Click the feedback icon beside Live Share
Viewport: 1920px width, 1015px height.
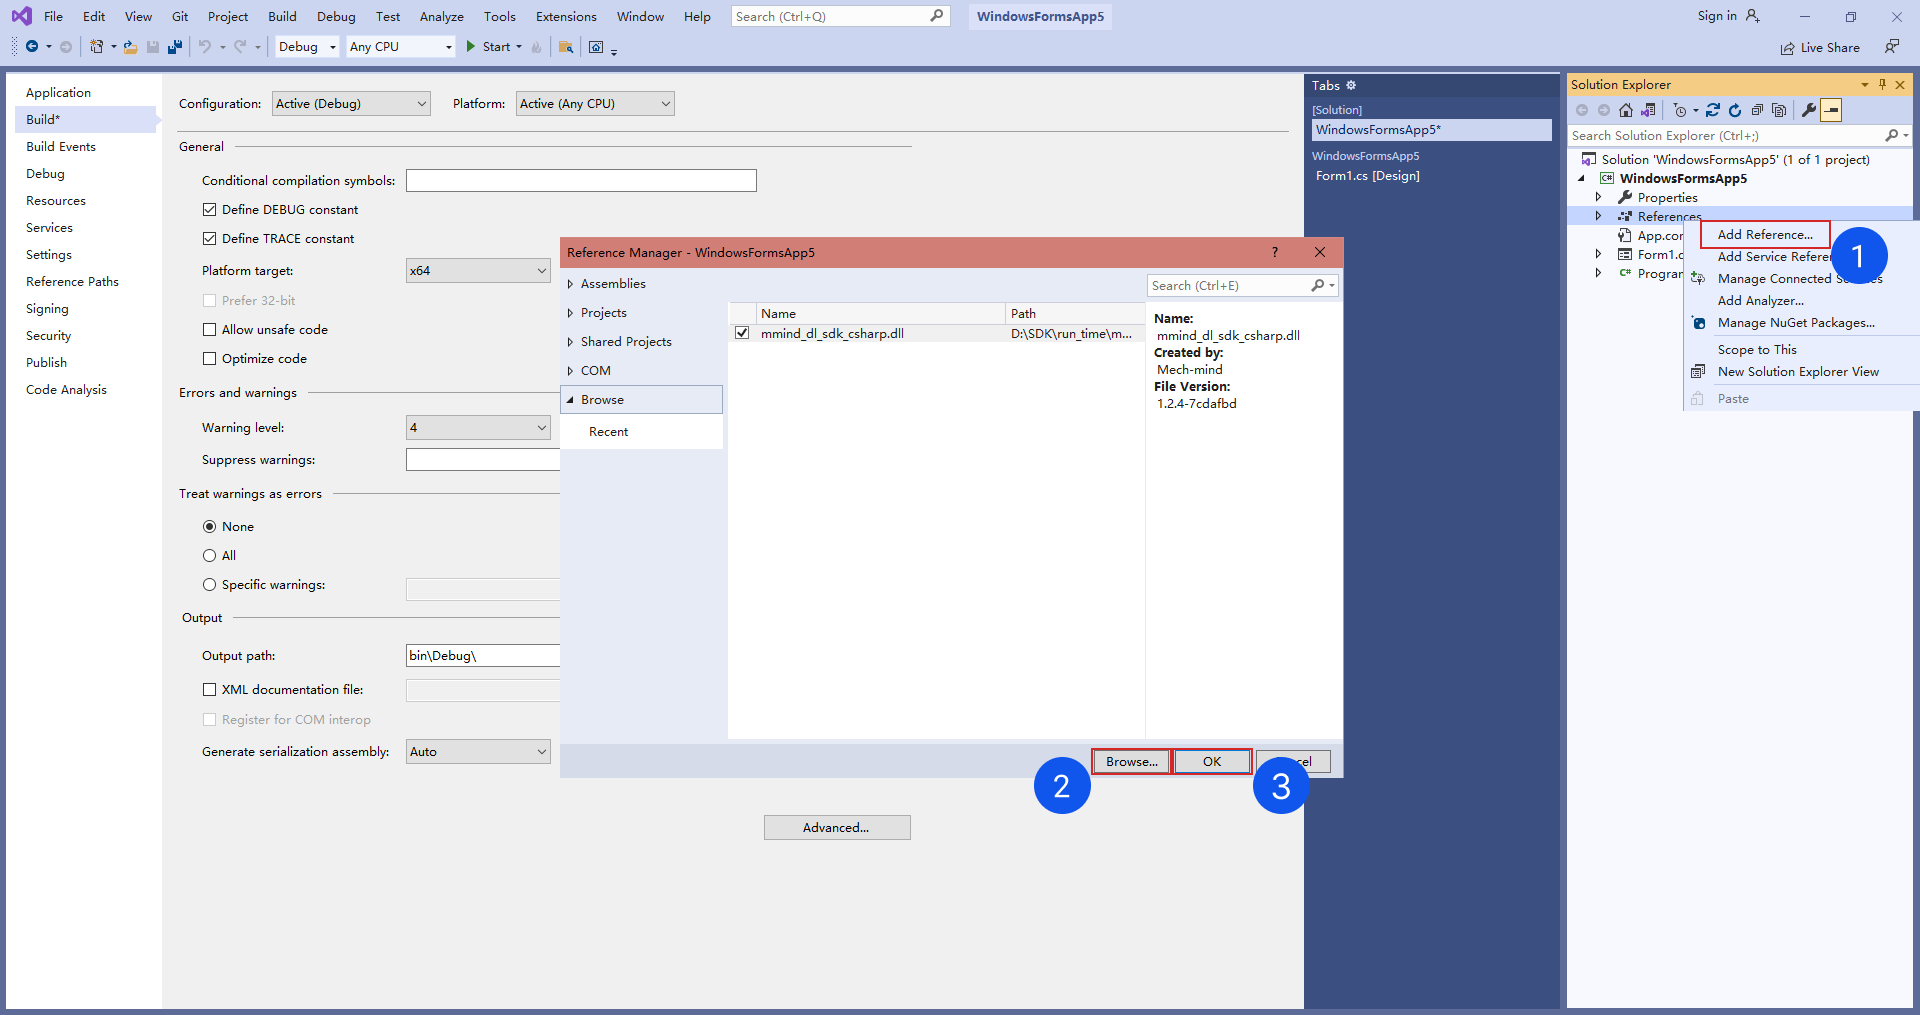[x=1891, y=47]
